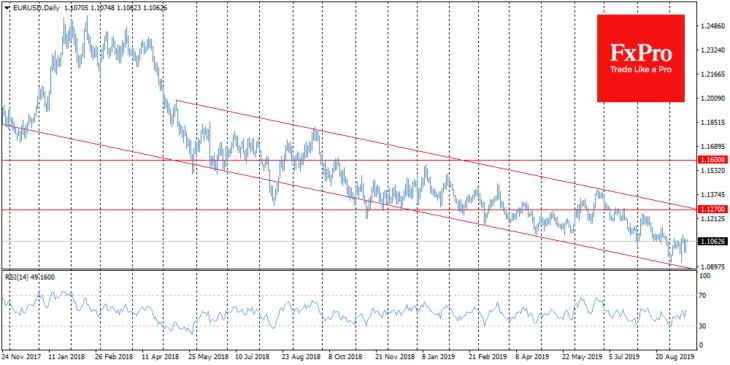Select the horizontal red line at 1.16000

pyautogui.click(x=348, y=160)
